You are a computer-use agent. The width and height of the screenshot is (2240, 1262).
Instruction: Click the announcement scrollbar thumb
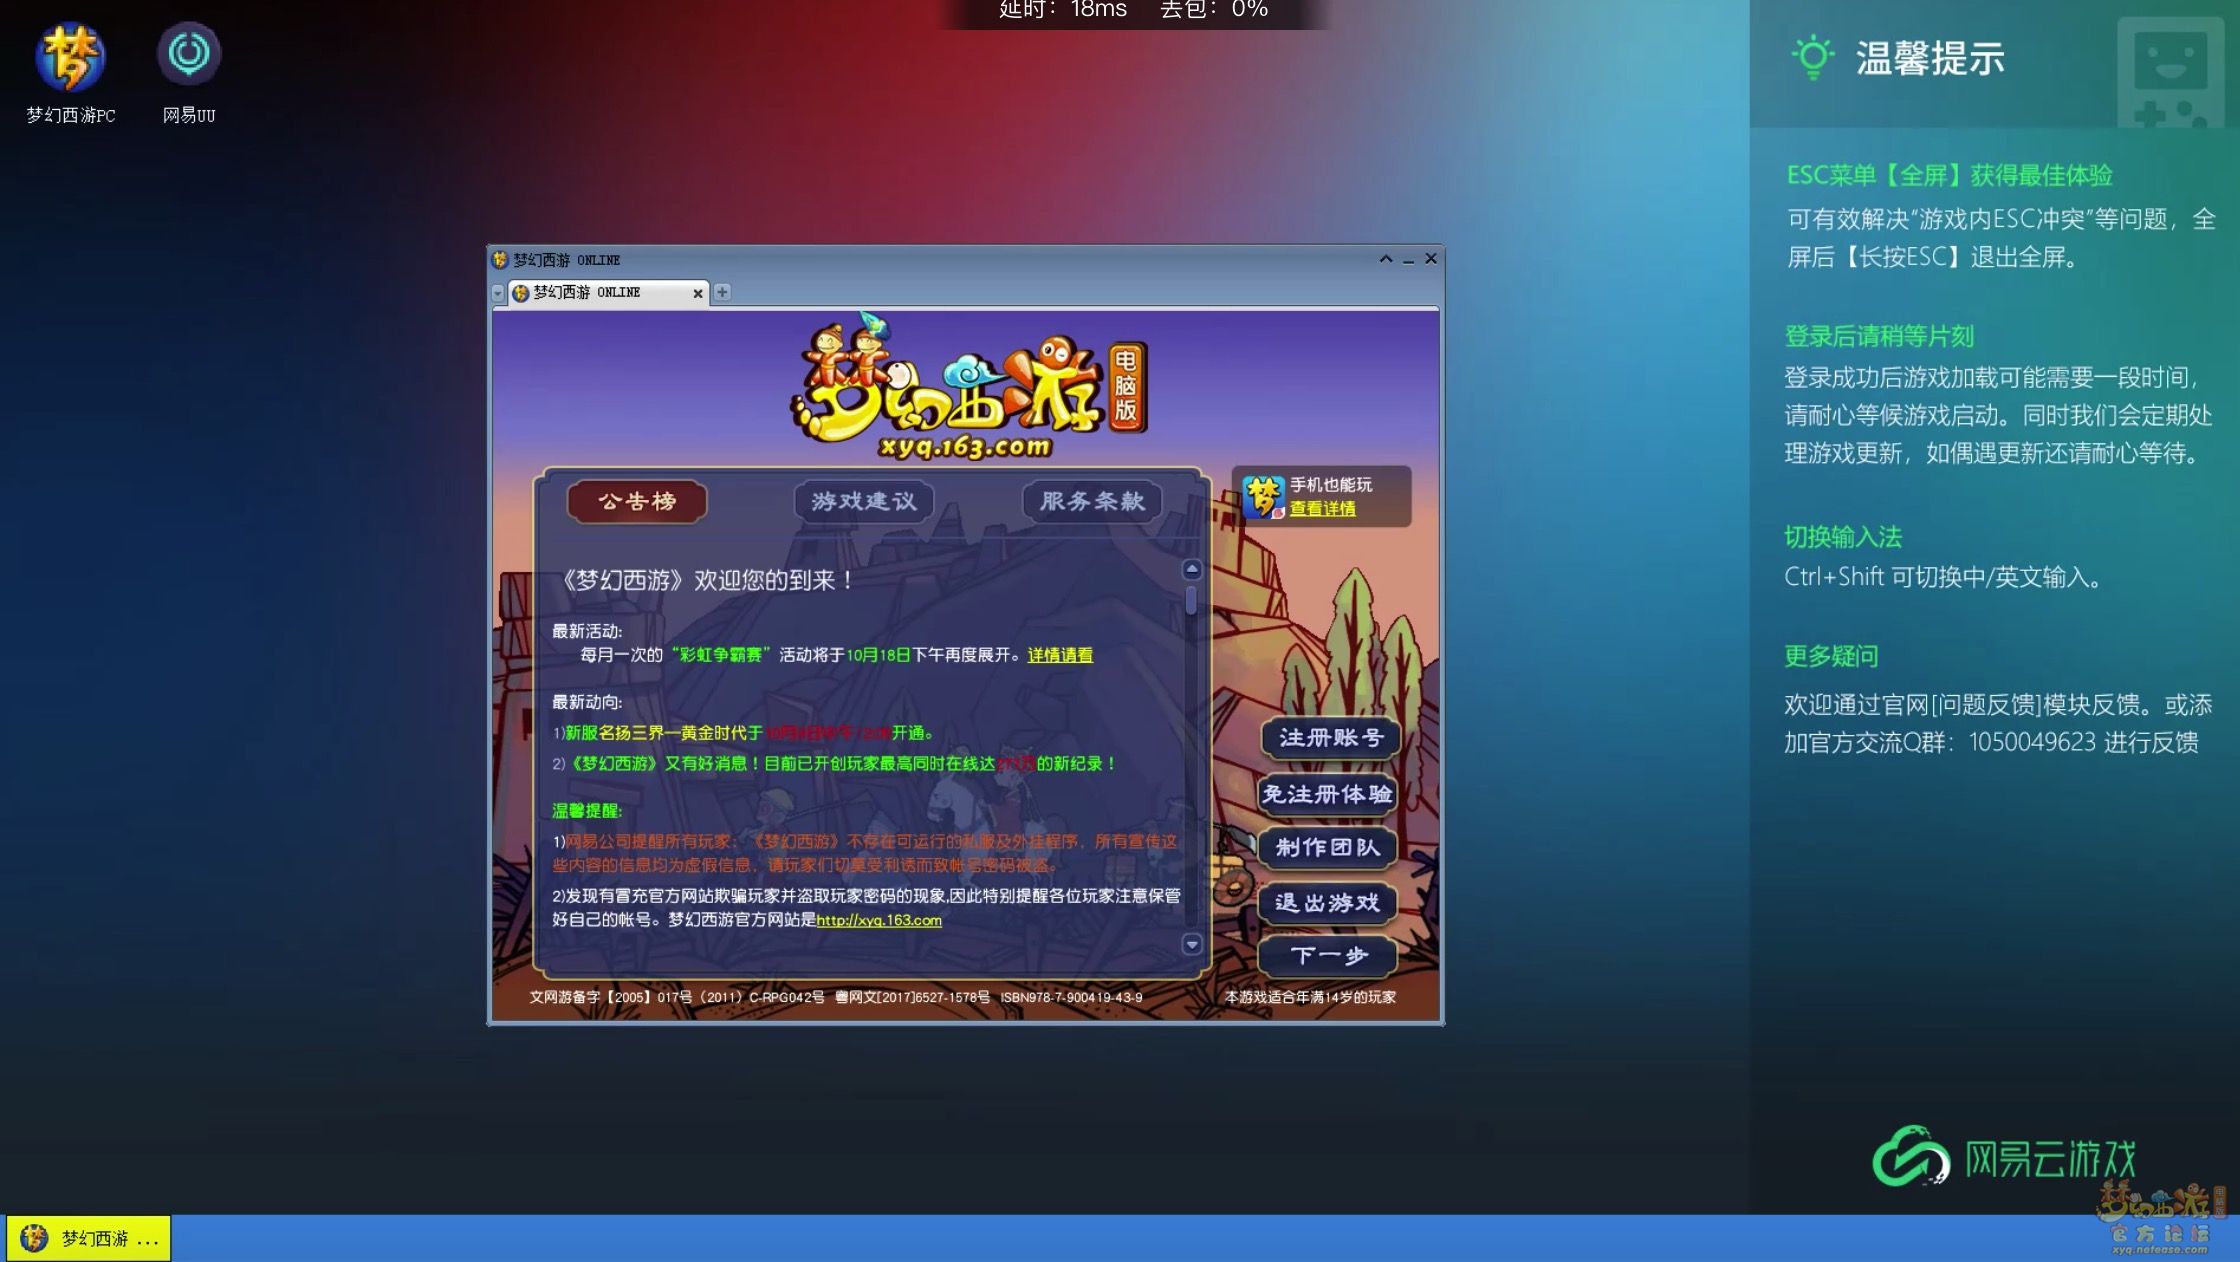pyautogui.click(x=1191, y=601)
